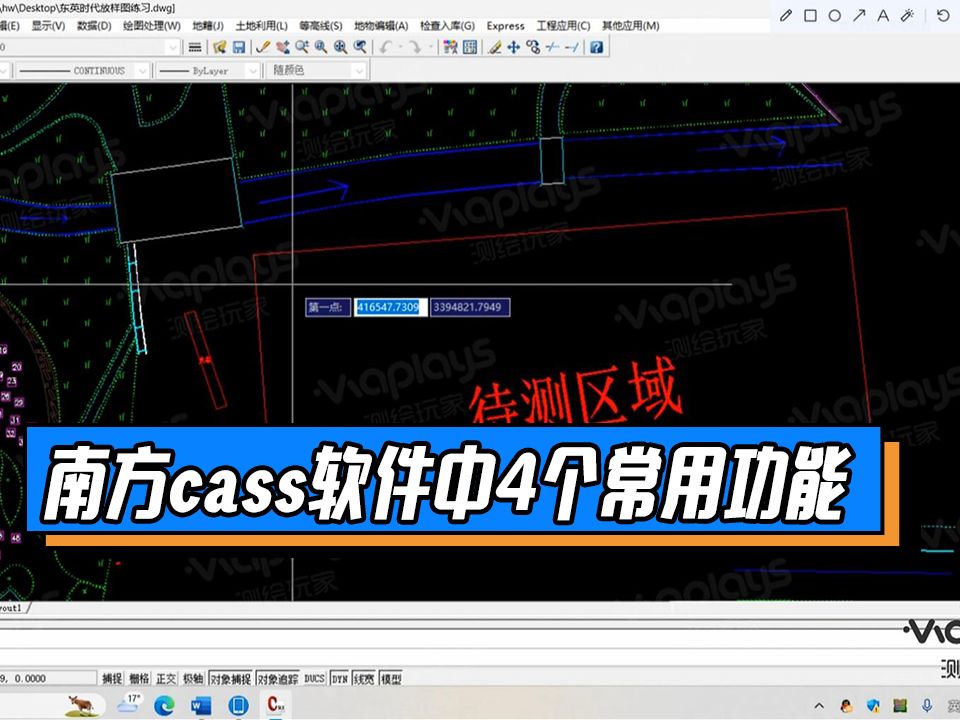Image resolution: width=960 pixels, height=720 pixels.
Task: Click the Redo arrow icon
Action: click(415, 46)
